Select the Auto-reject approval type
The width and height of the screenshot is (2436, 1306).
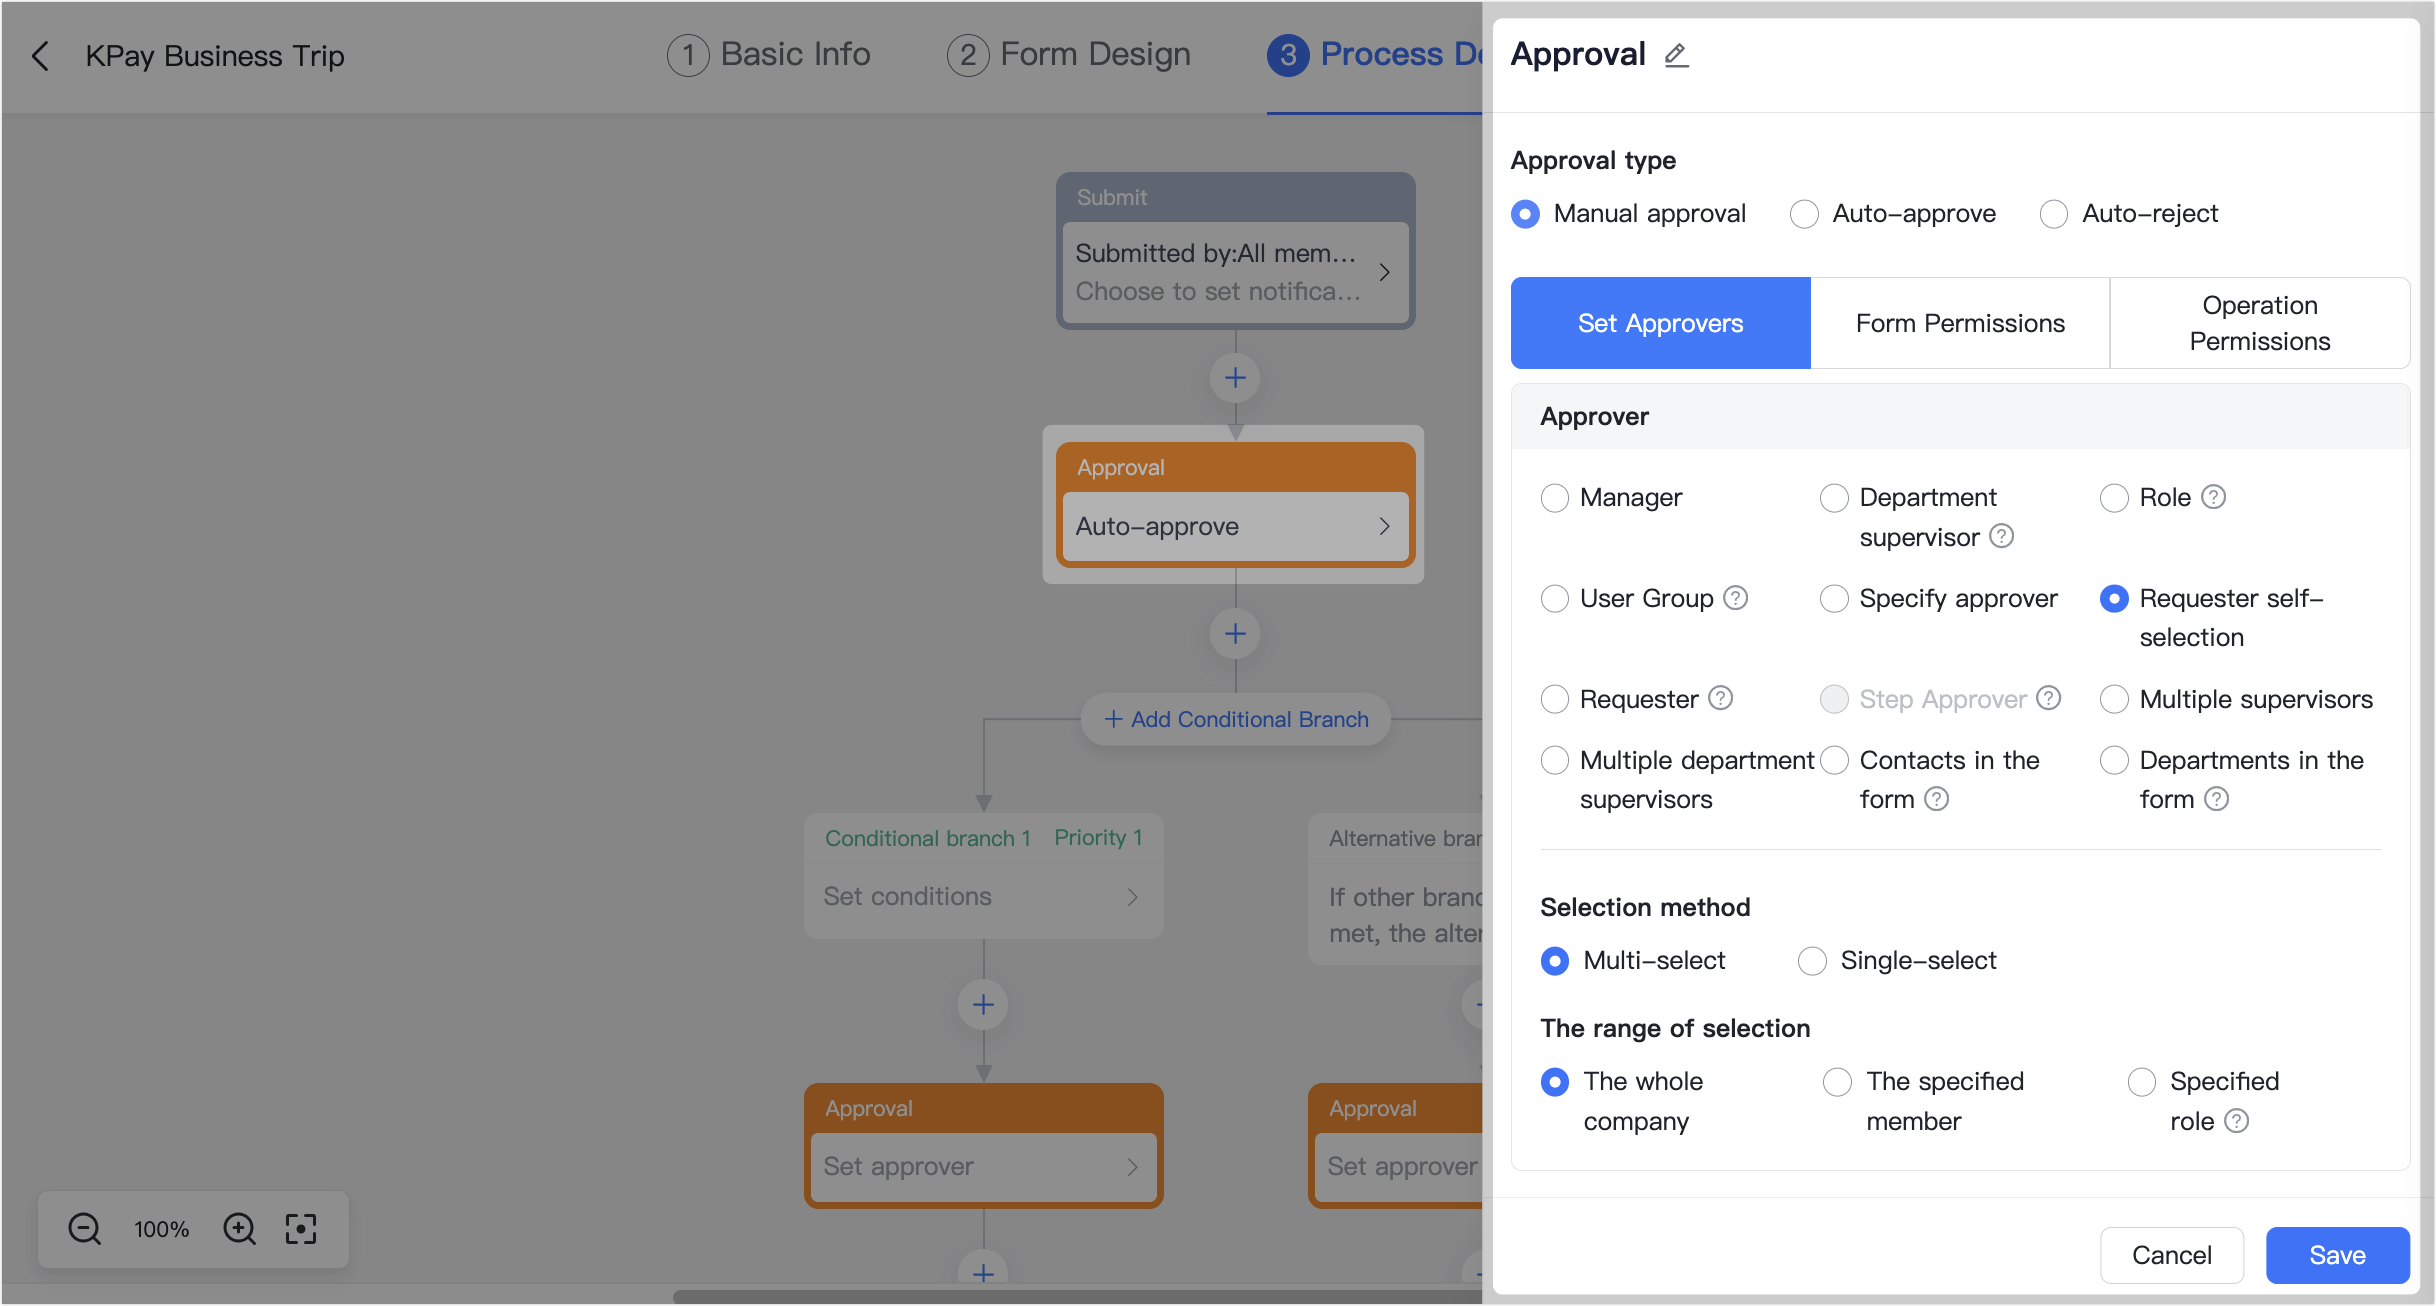[x=2054, y=213]
